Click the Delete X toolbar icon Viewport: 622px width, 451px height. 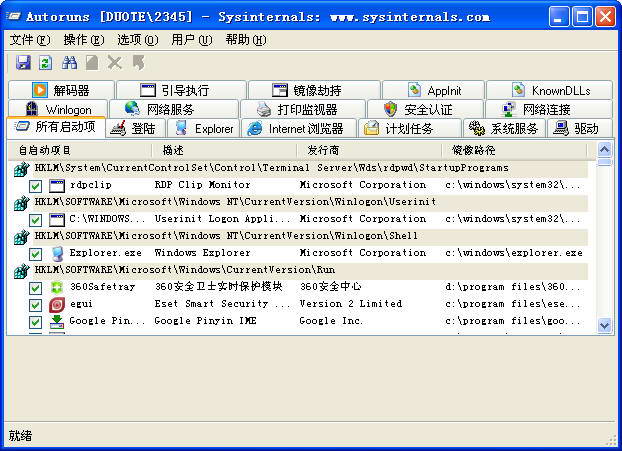pyautogui.click(x=115, y=63)
